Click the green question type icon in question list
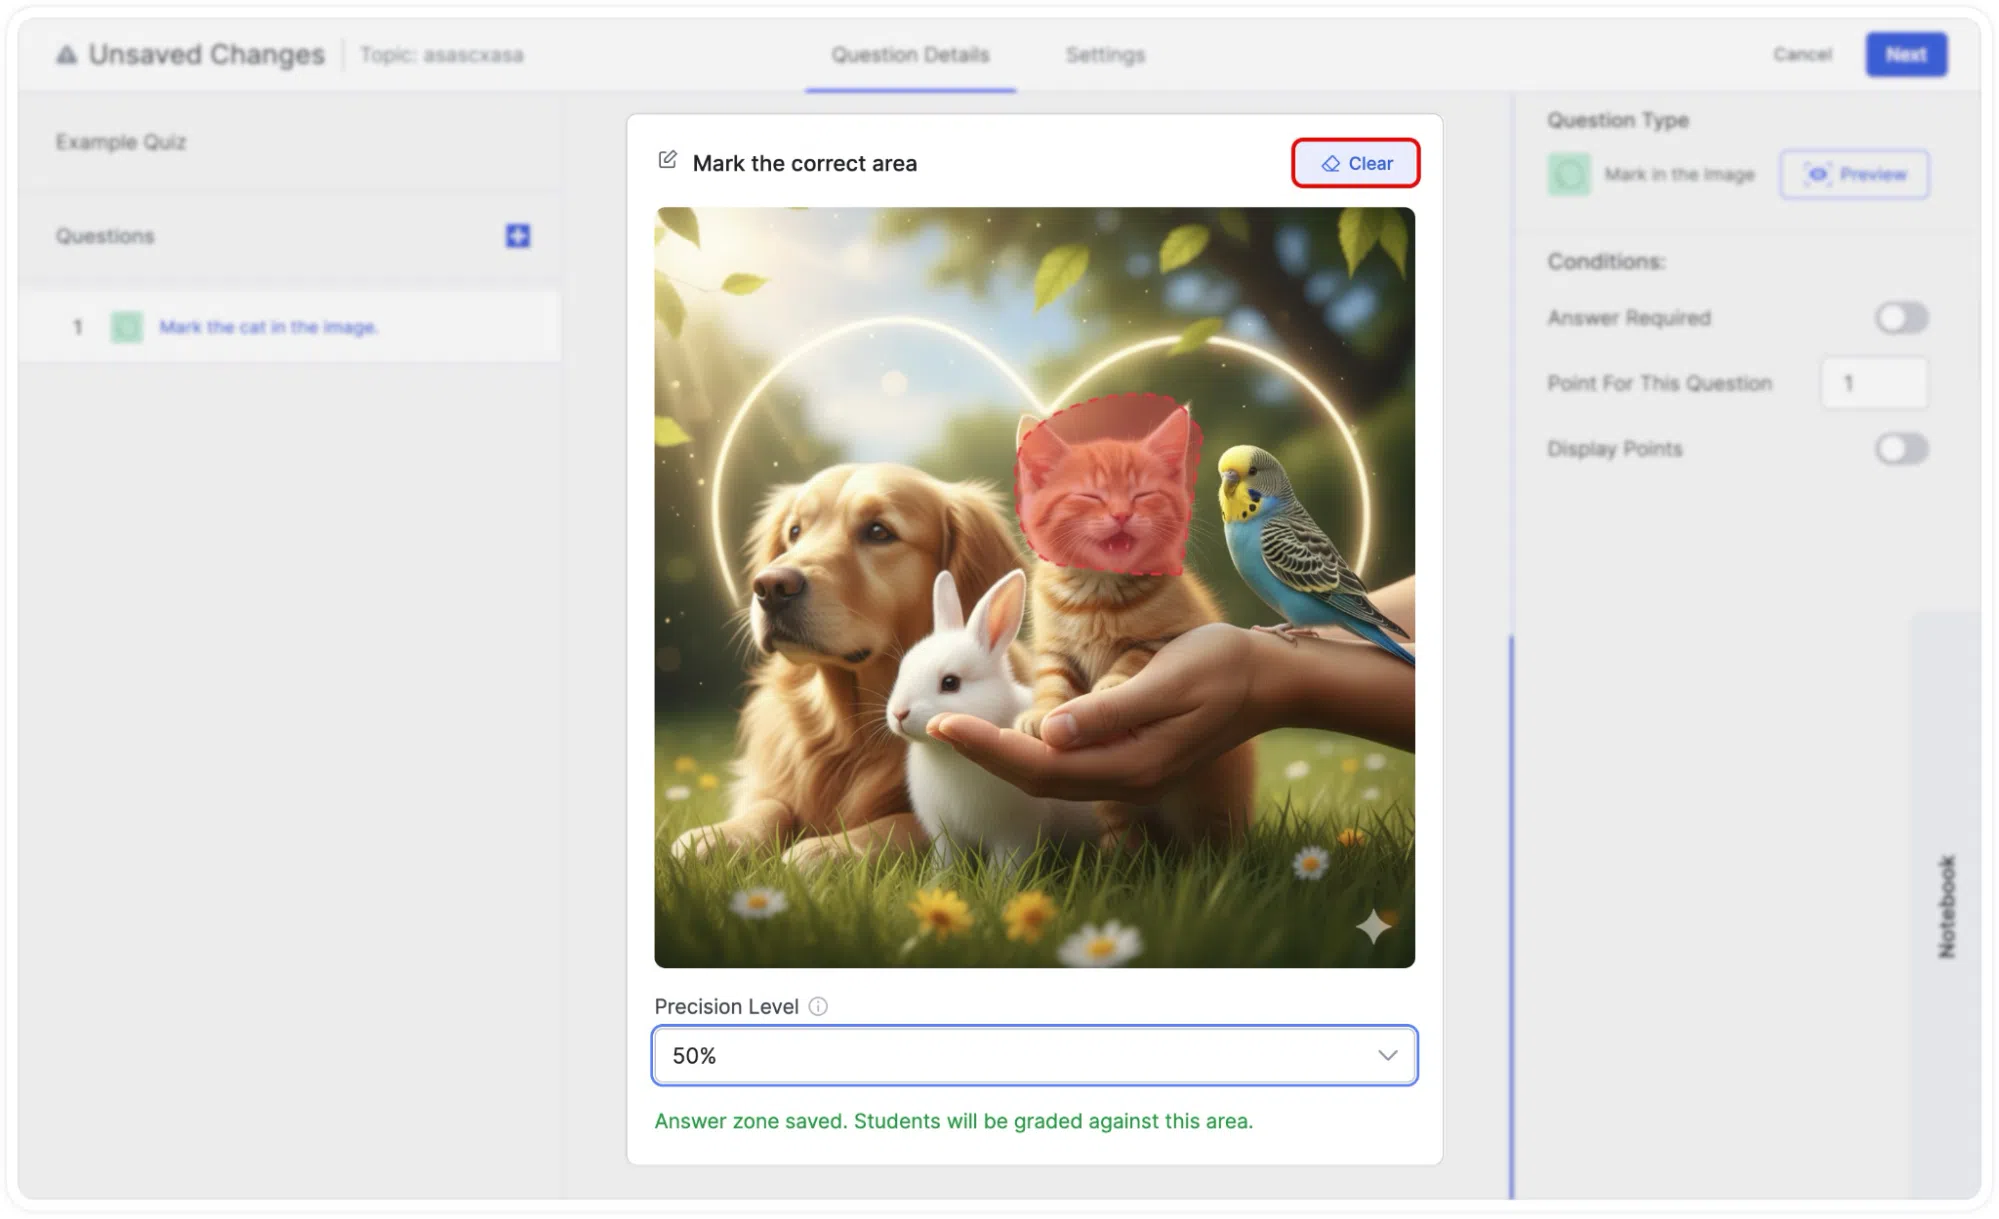 (x=127, y=327)
